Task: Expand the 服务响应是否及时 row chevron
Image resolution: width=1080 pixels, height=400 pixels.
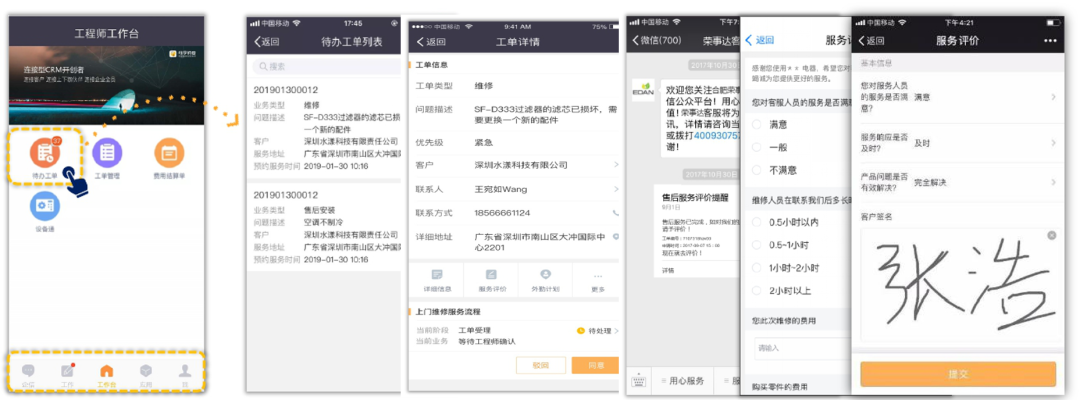Action: (x=1054, y=143)
